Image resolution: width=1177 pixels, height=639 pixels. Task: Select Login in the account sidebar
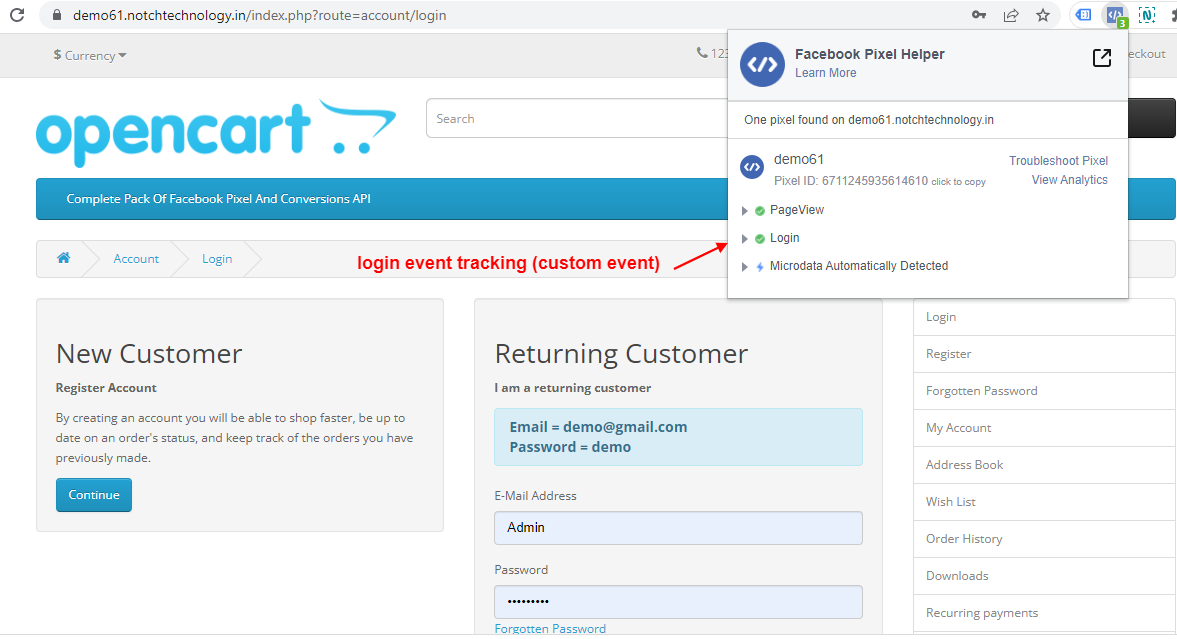click(x=1044, y=317)
